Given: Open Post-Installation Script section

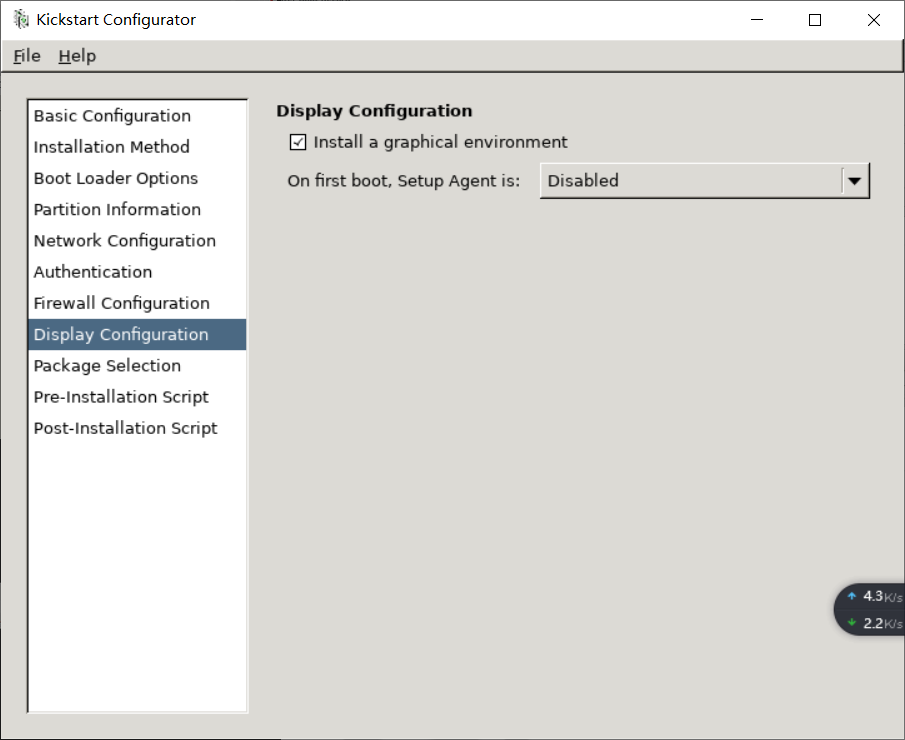Looking at the screenshot, I should tap(137, 428).
